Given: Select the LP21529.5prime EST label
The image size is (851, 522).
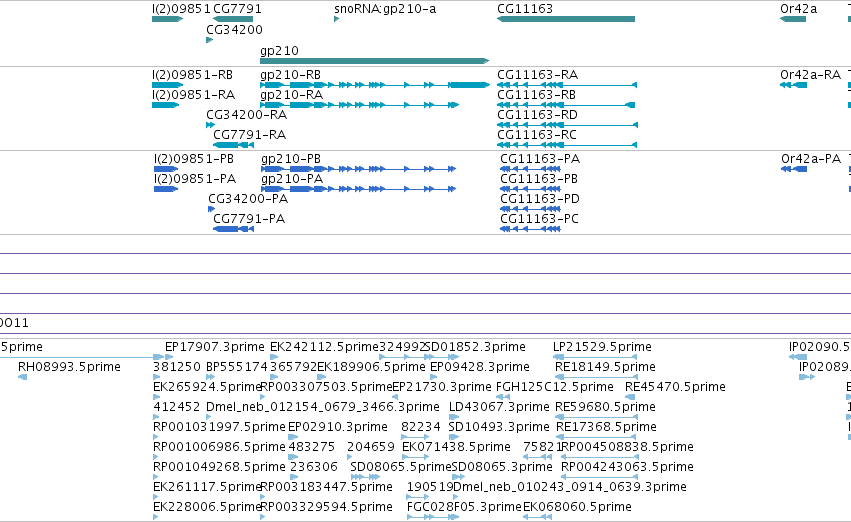Looking at the screenshot, I should click(602, 347).
